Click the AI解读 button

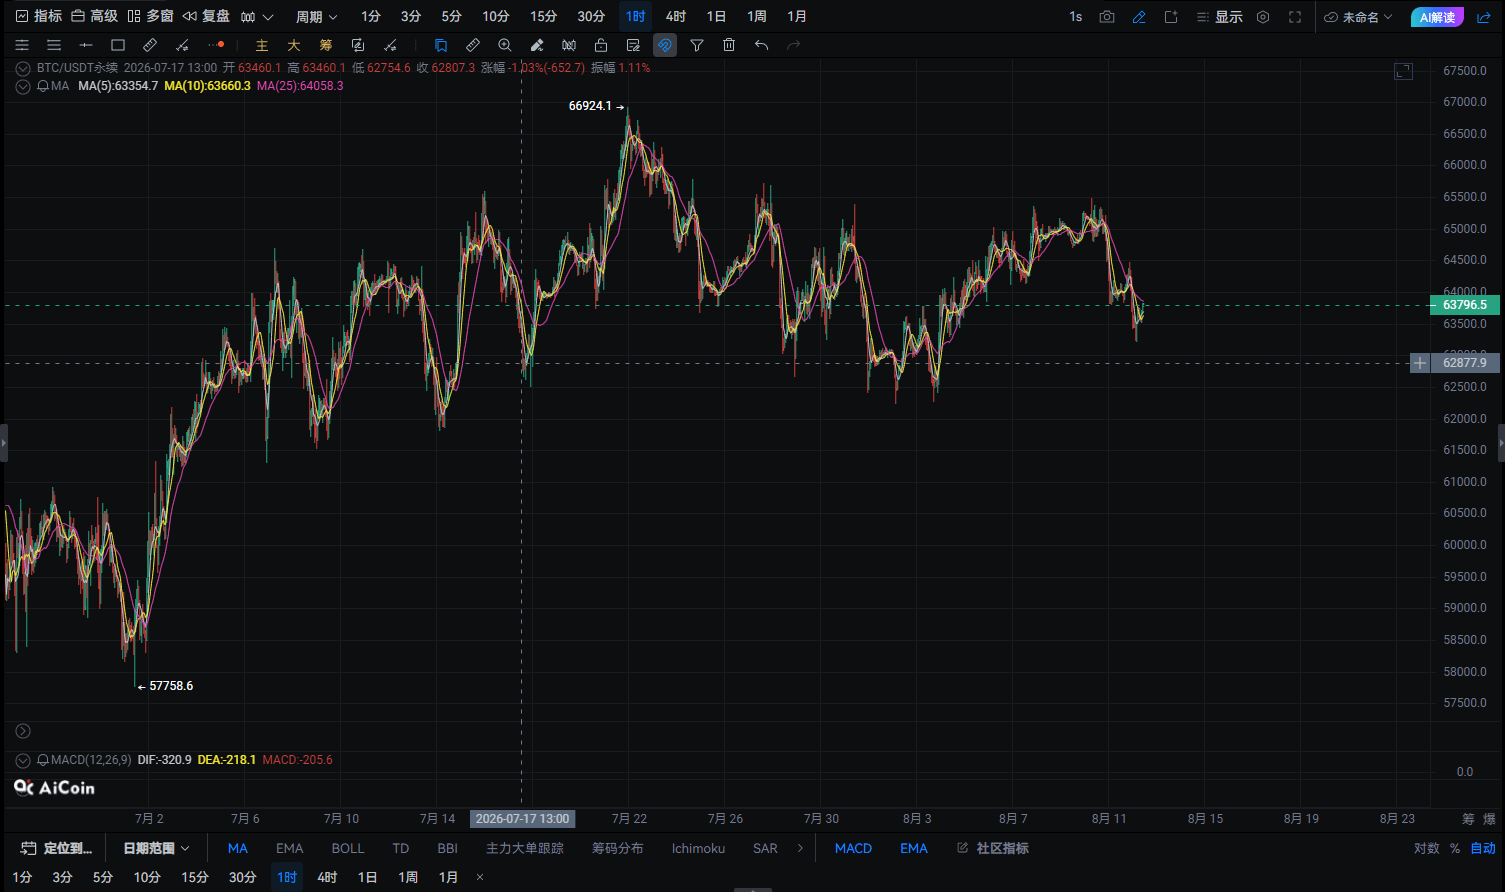1437,17
